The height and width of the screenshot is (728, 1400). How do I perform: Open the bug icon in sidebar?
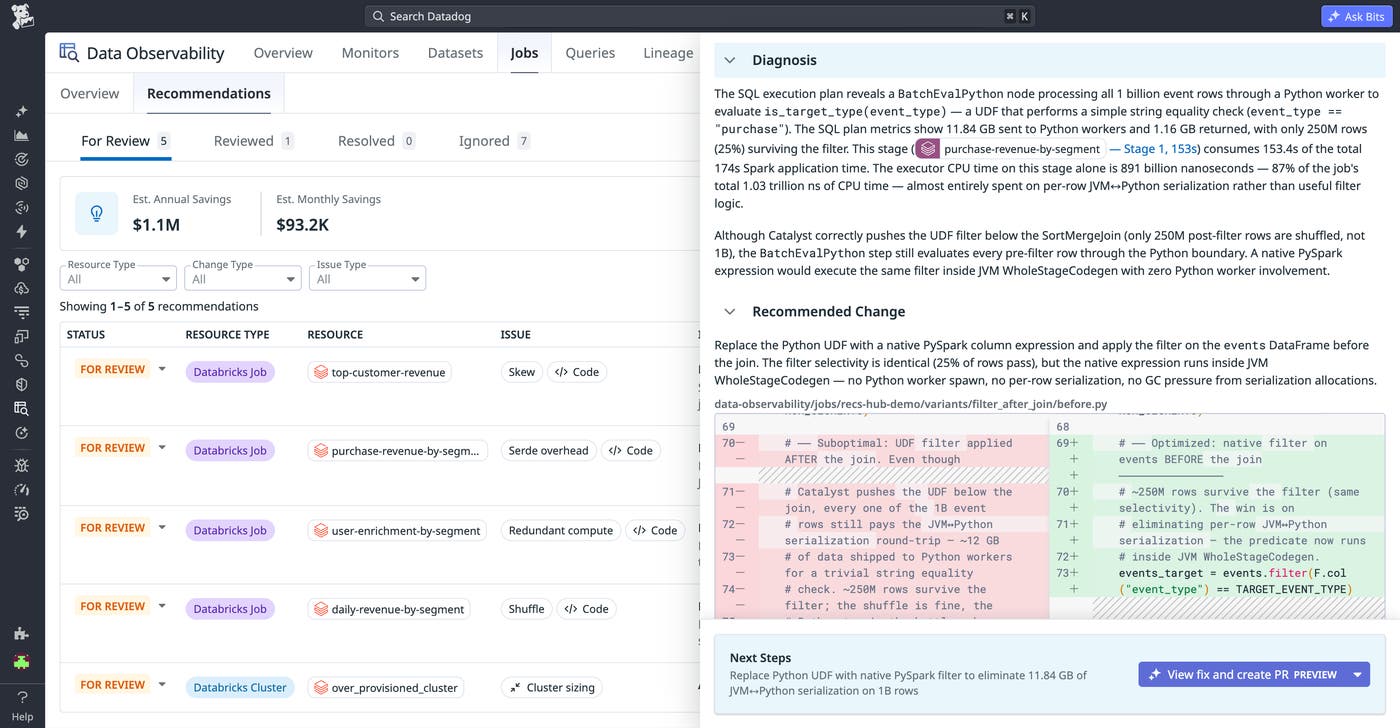pos(22,465)
